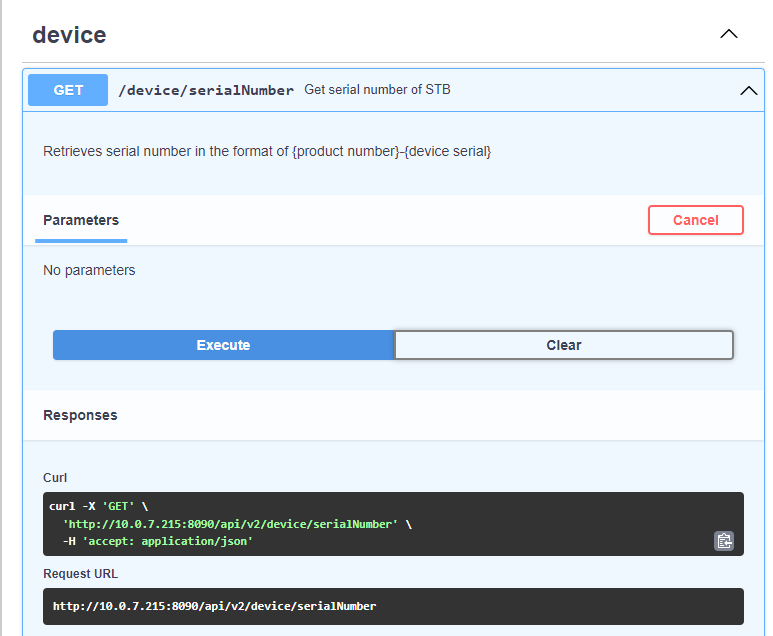
Task: Click the 'No parameters' text
Action: click(x=89, y=270)
